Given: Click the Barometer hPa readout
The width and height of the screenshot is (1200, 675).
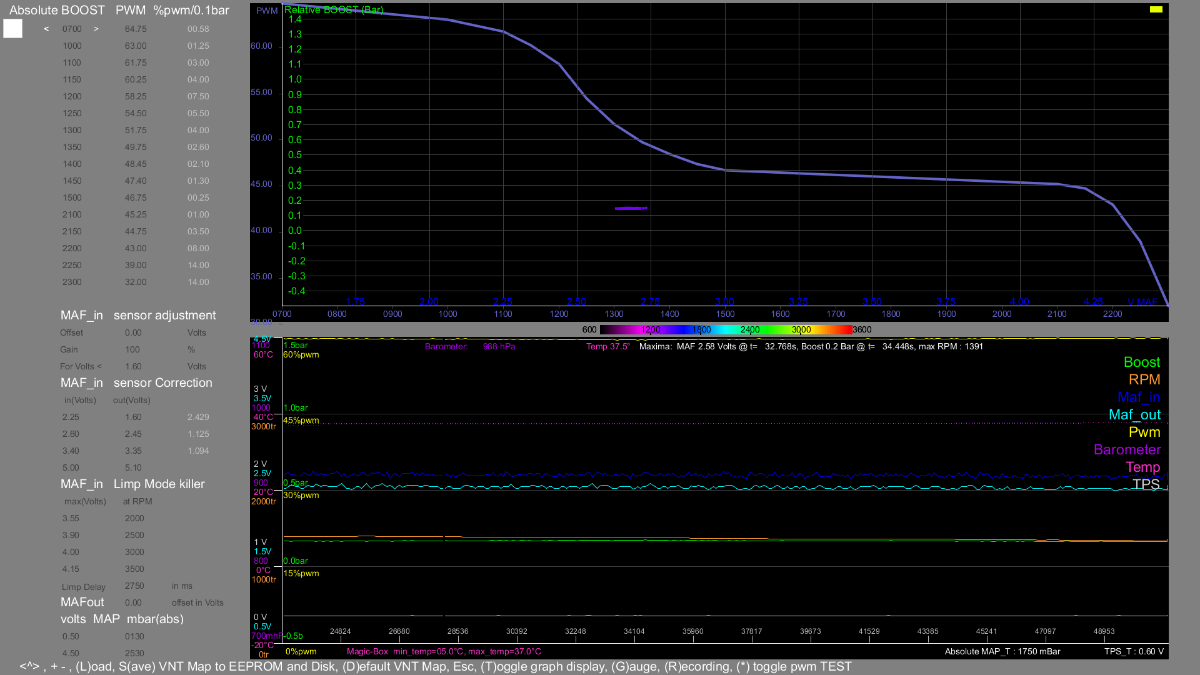Looking at the screenshot, I should tap(469, 347).
